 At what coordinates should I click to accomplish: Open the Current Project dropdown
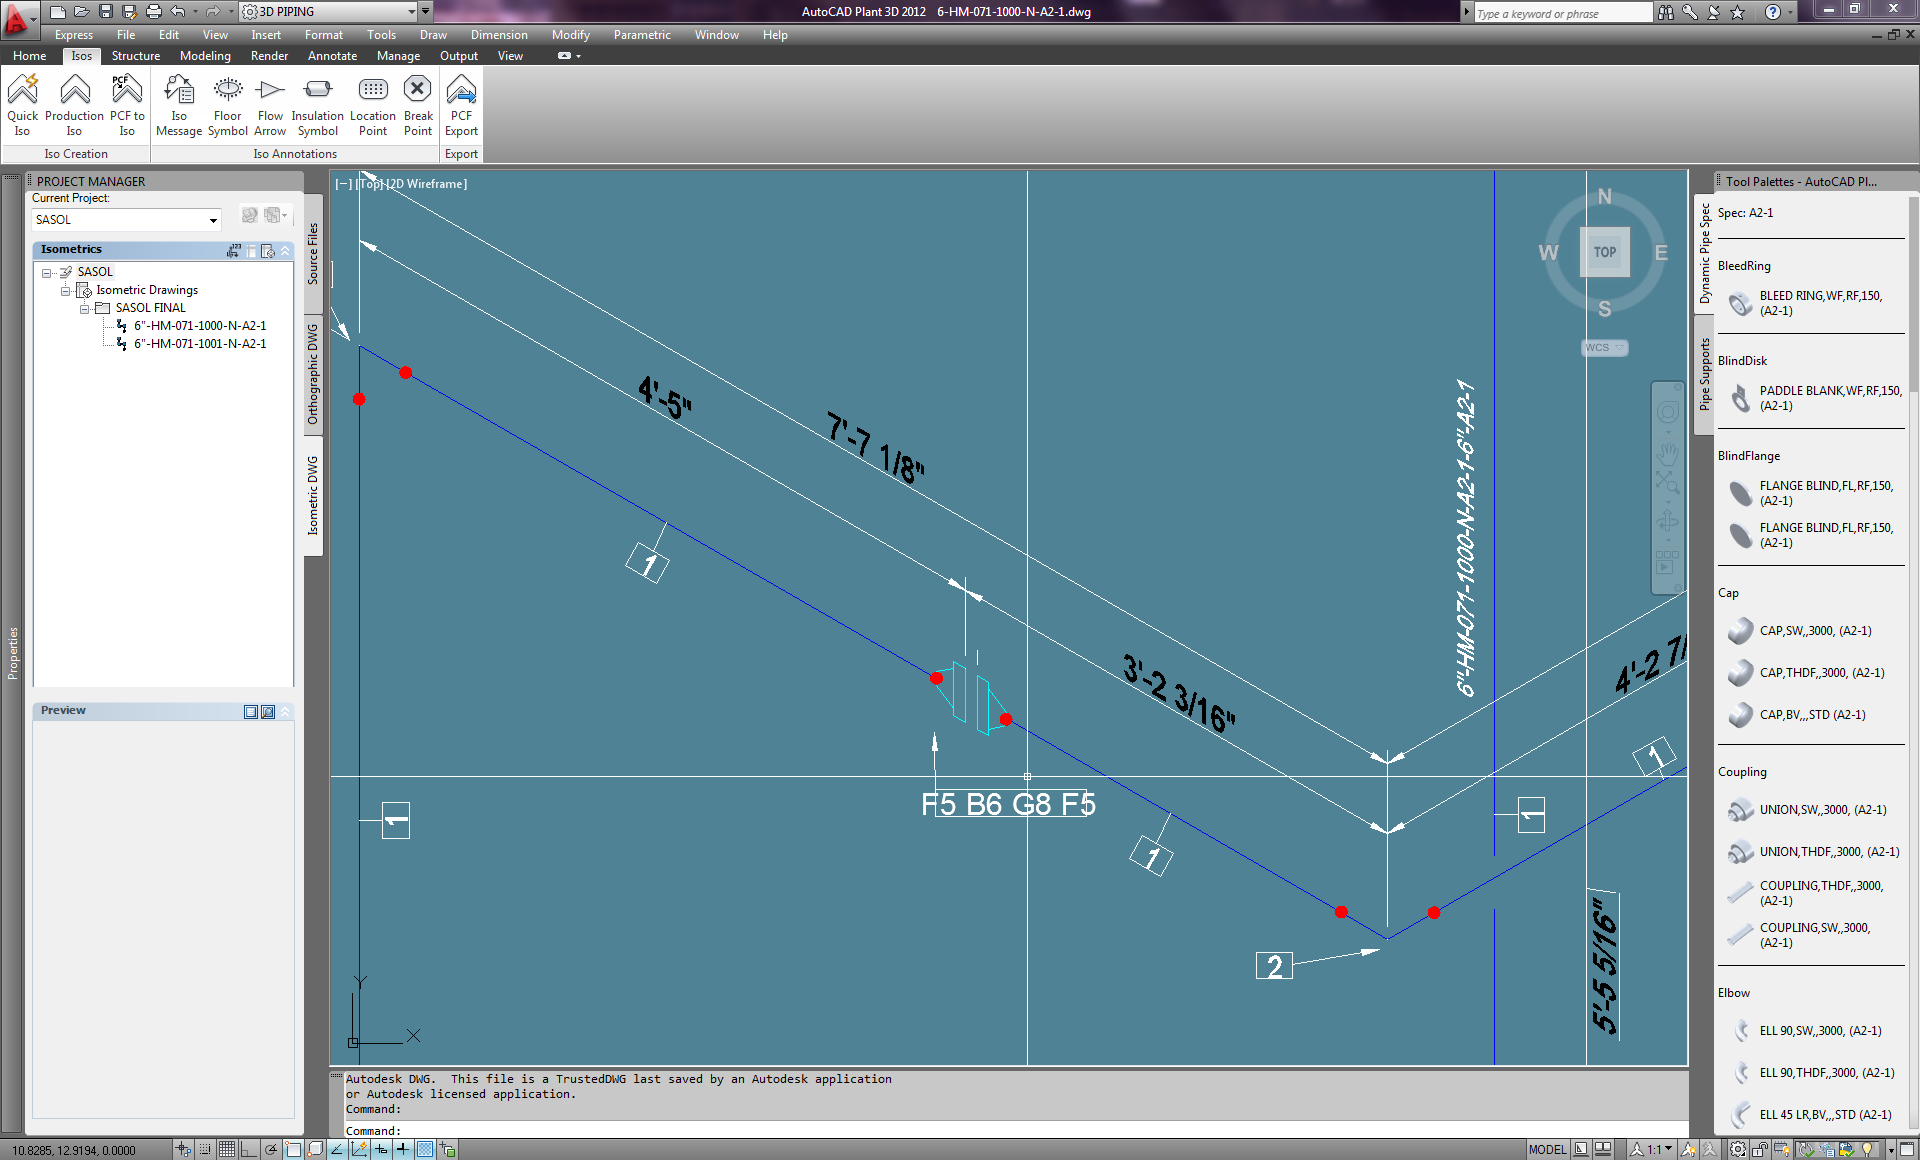[212, 219]
